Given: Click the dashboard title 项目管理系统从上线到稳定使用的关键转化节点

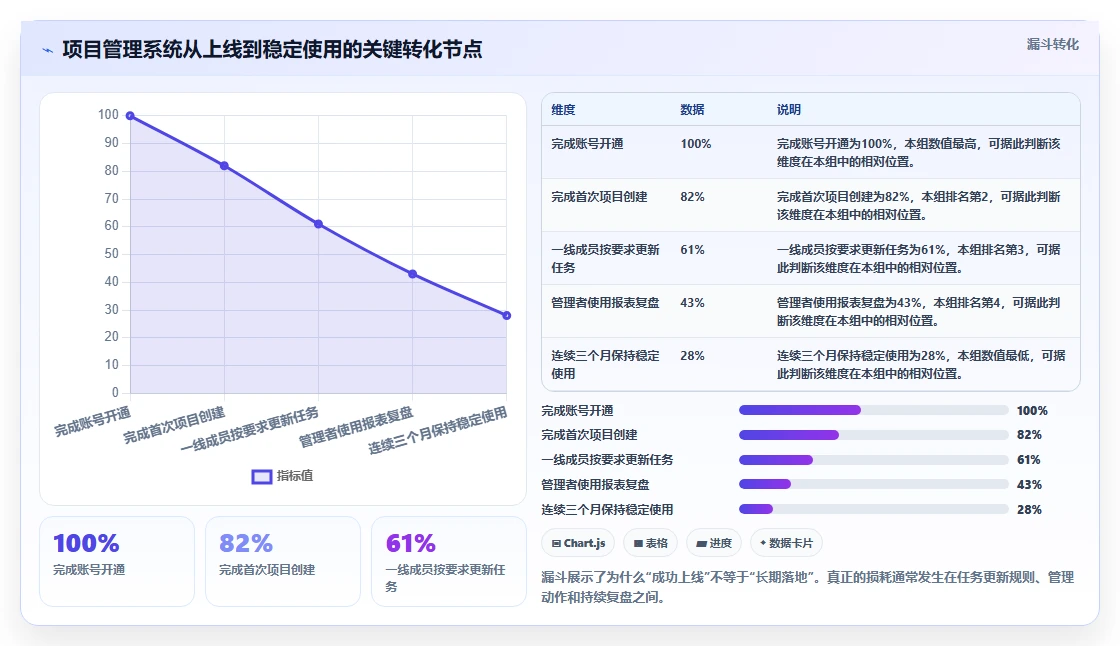Looking at the screenshot, I should pos(272,49).
